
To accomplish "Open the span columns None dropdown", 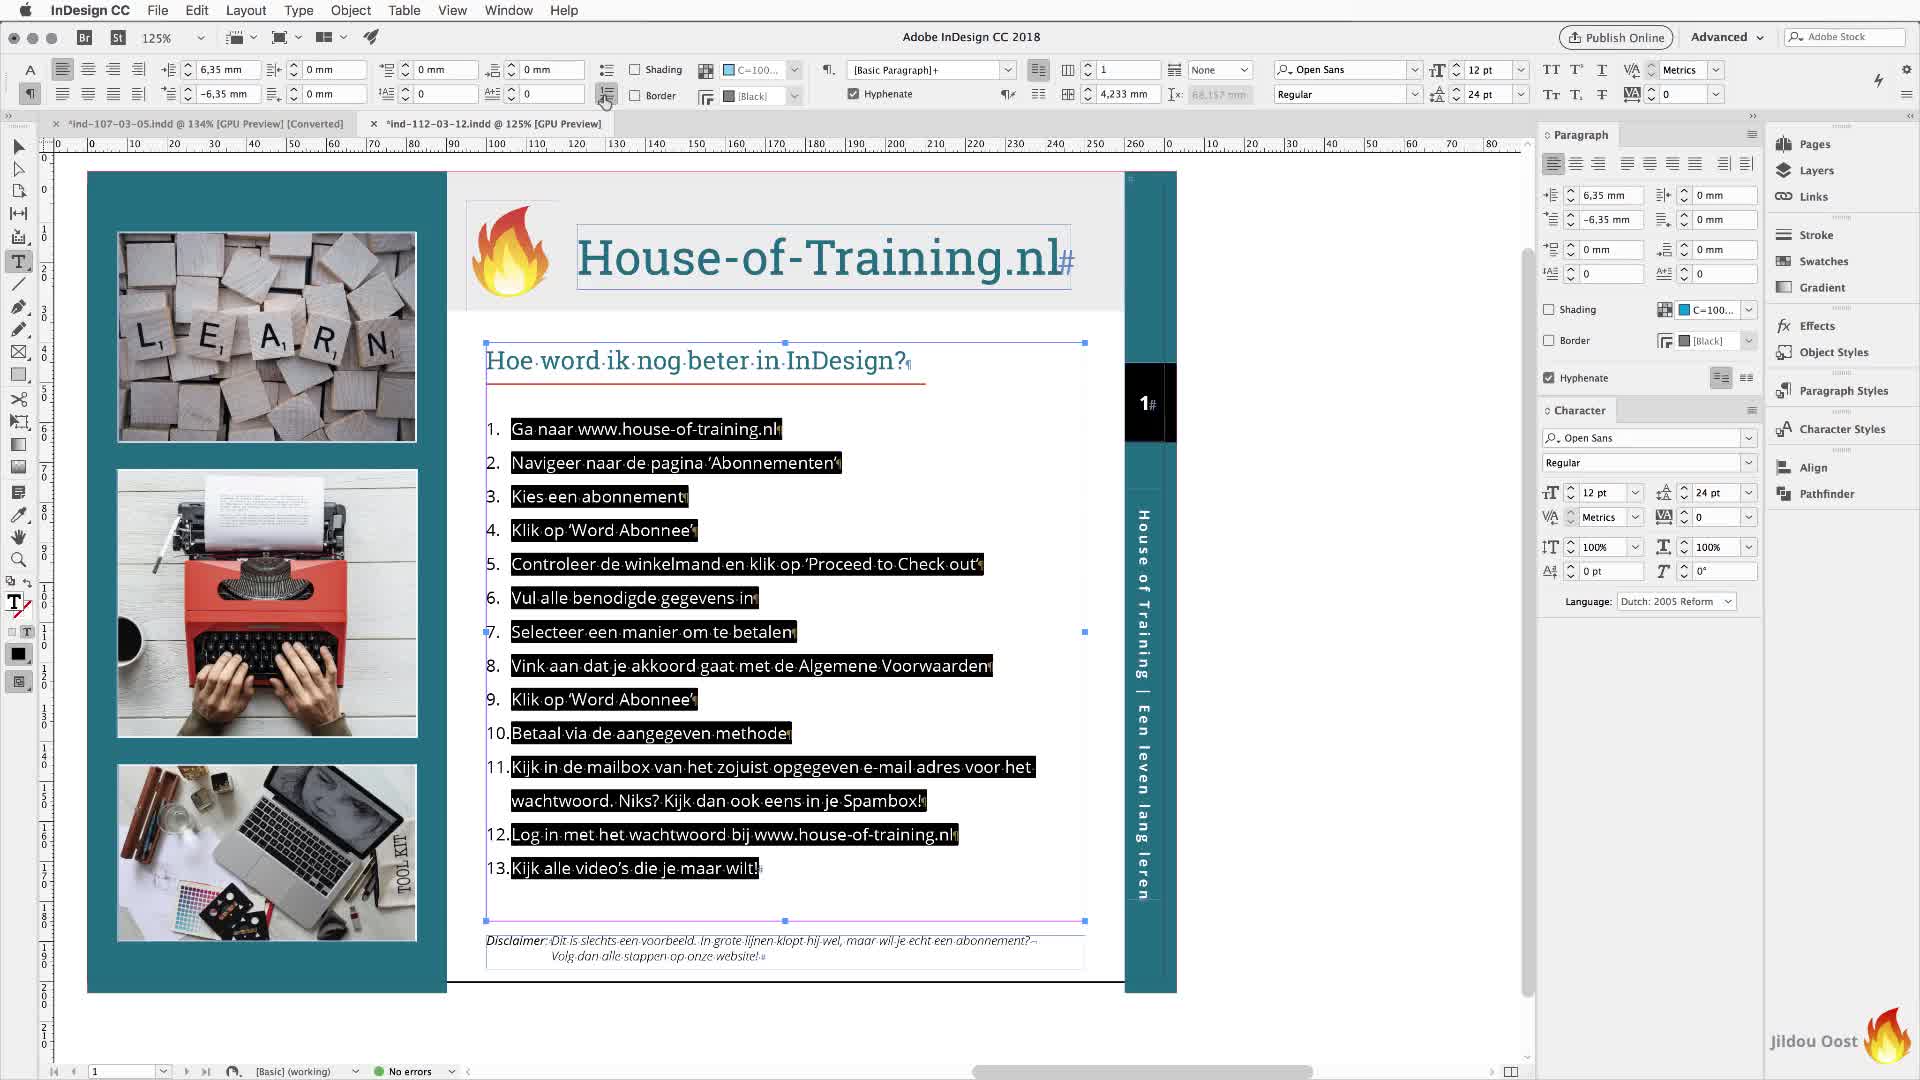I will coord(1220,70).
